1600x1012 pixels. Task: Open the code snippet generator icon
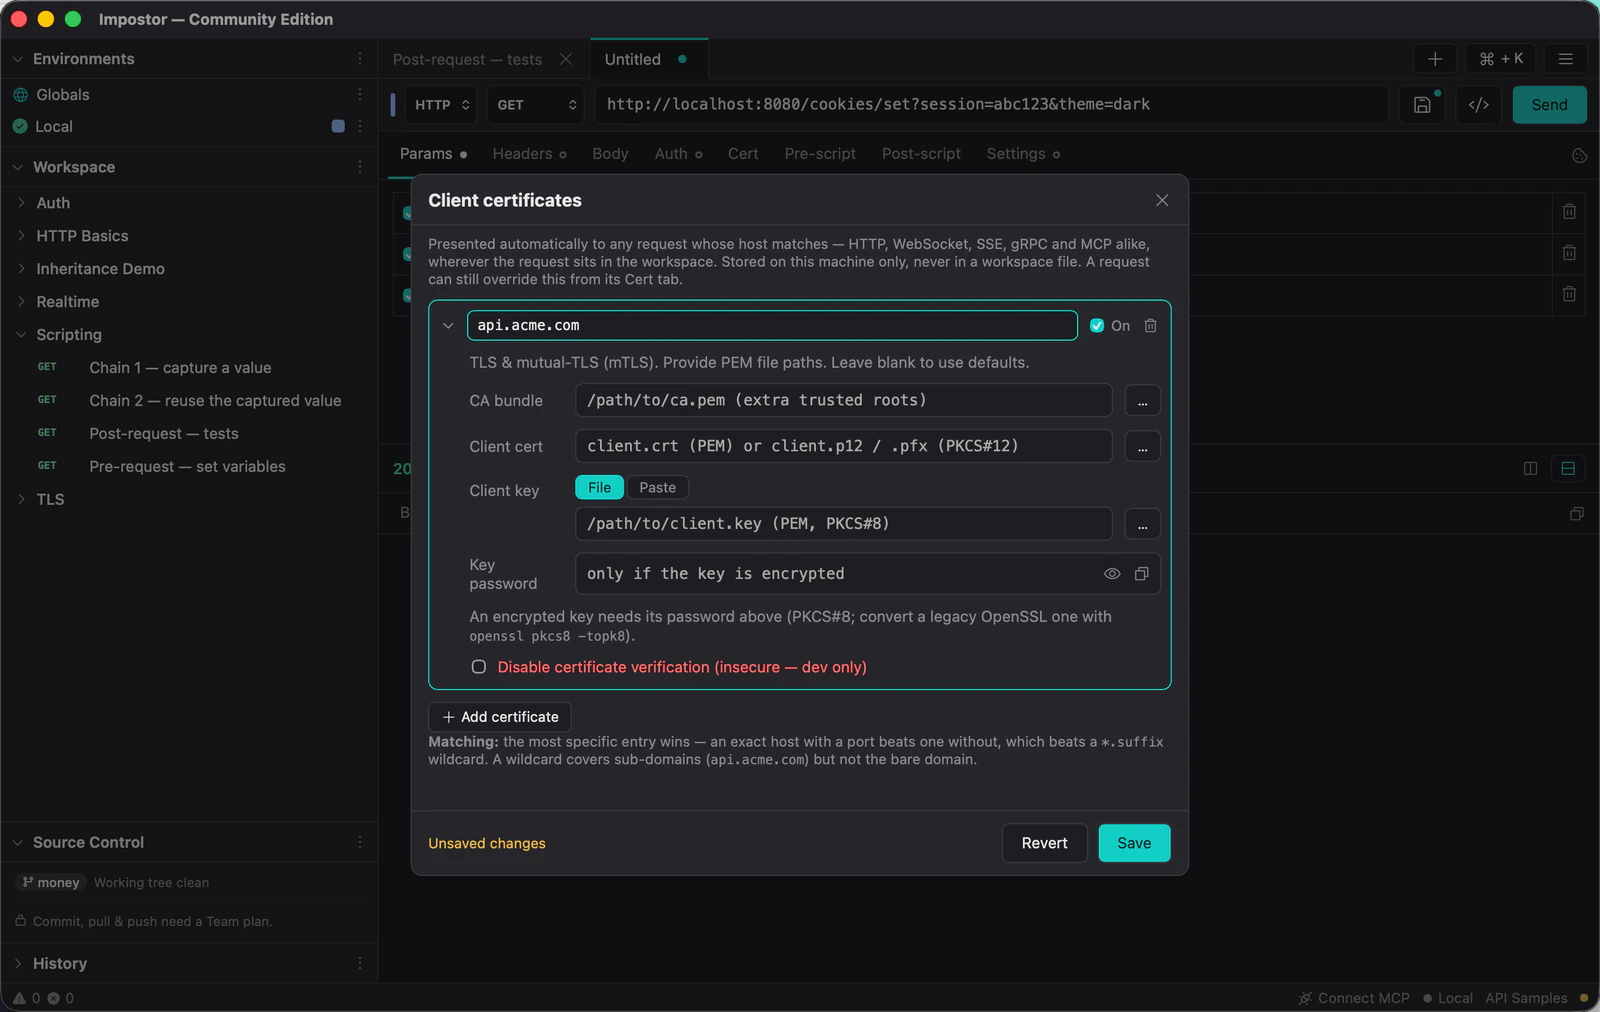(x=1479, y=105)
